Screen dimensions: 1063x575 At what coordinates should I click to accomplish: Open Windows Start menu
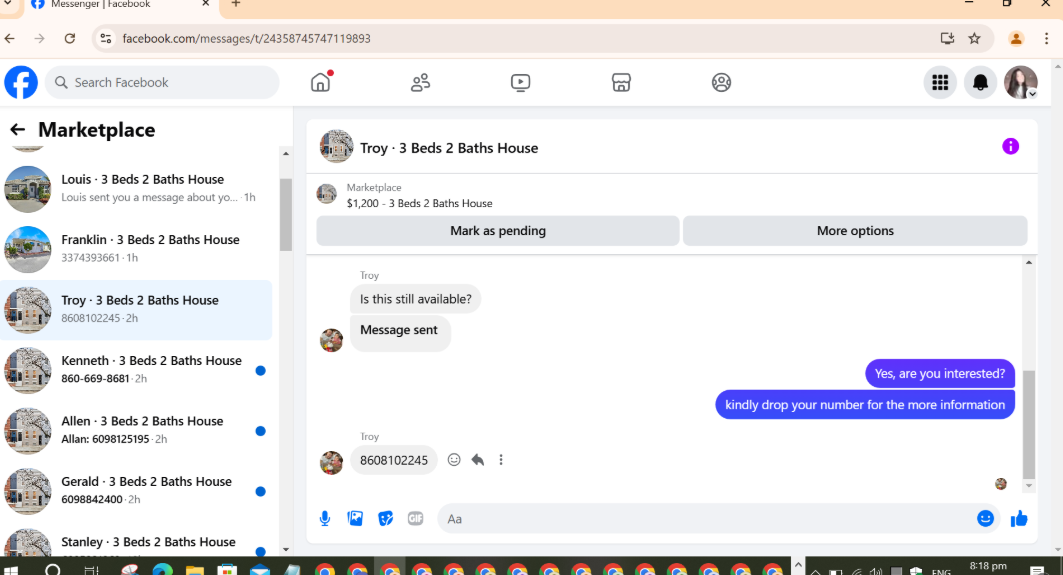coord(11,570)
